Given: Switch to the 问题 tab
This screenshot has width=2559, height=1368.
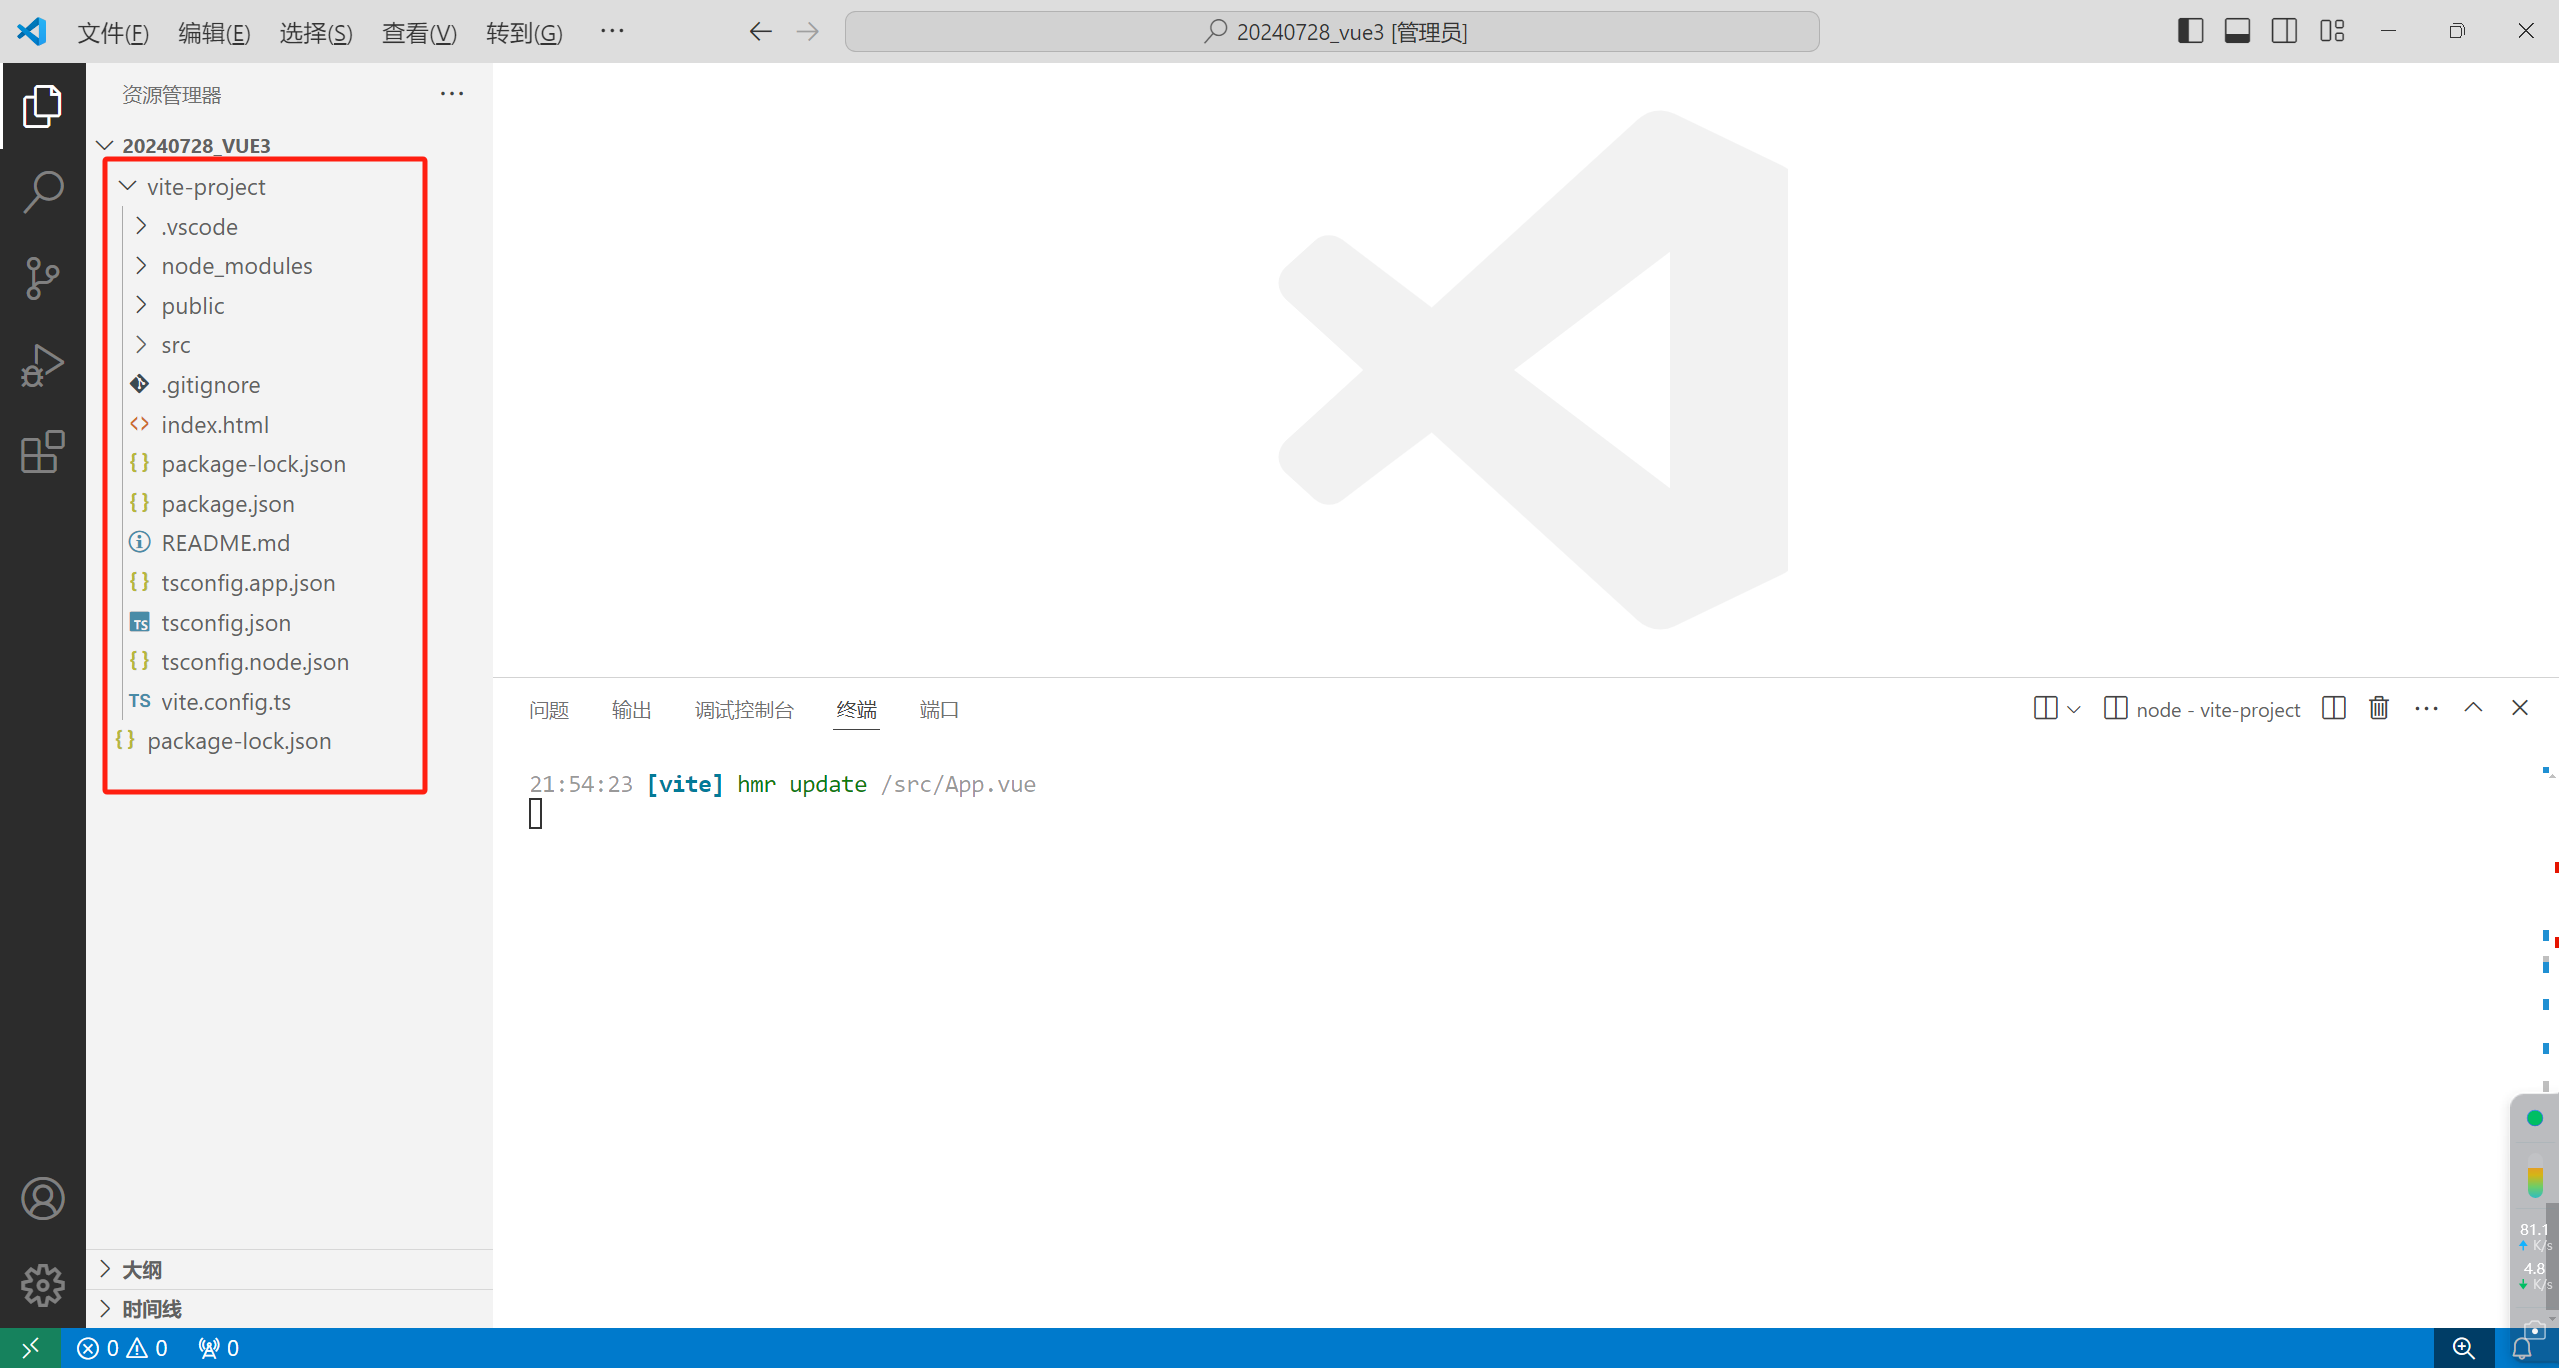Looking at the screenshot, I should (x=549, y=710).
